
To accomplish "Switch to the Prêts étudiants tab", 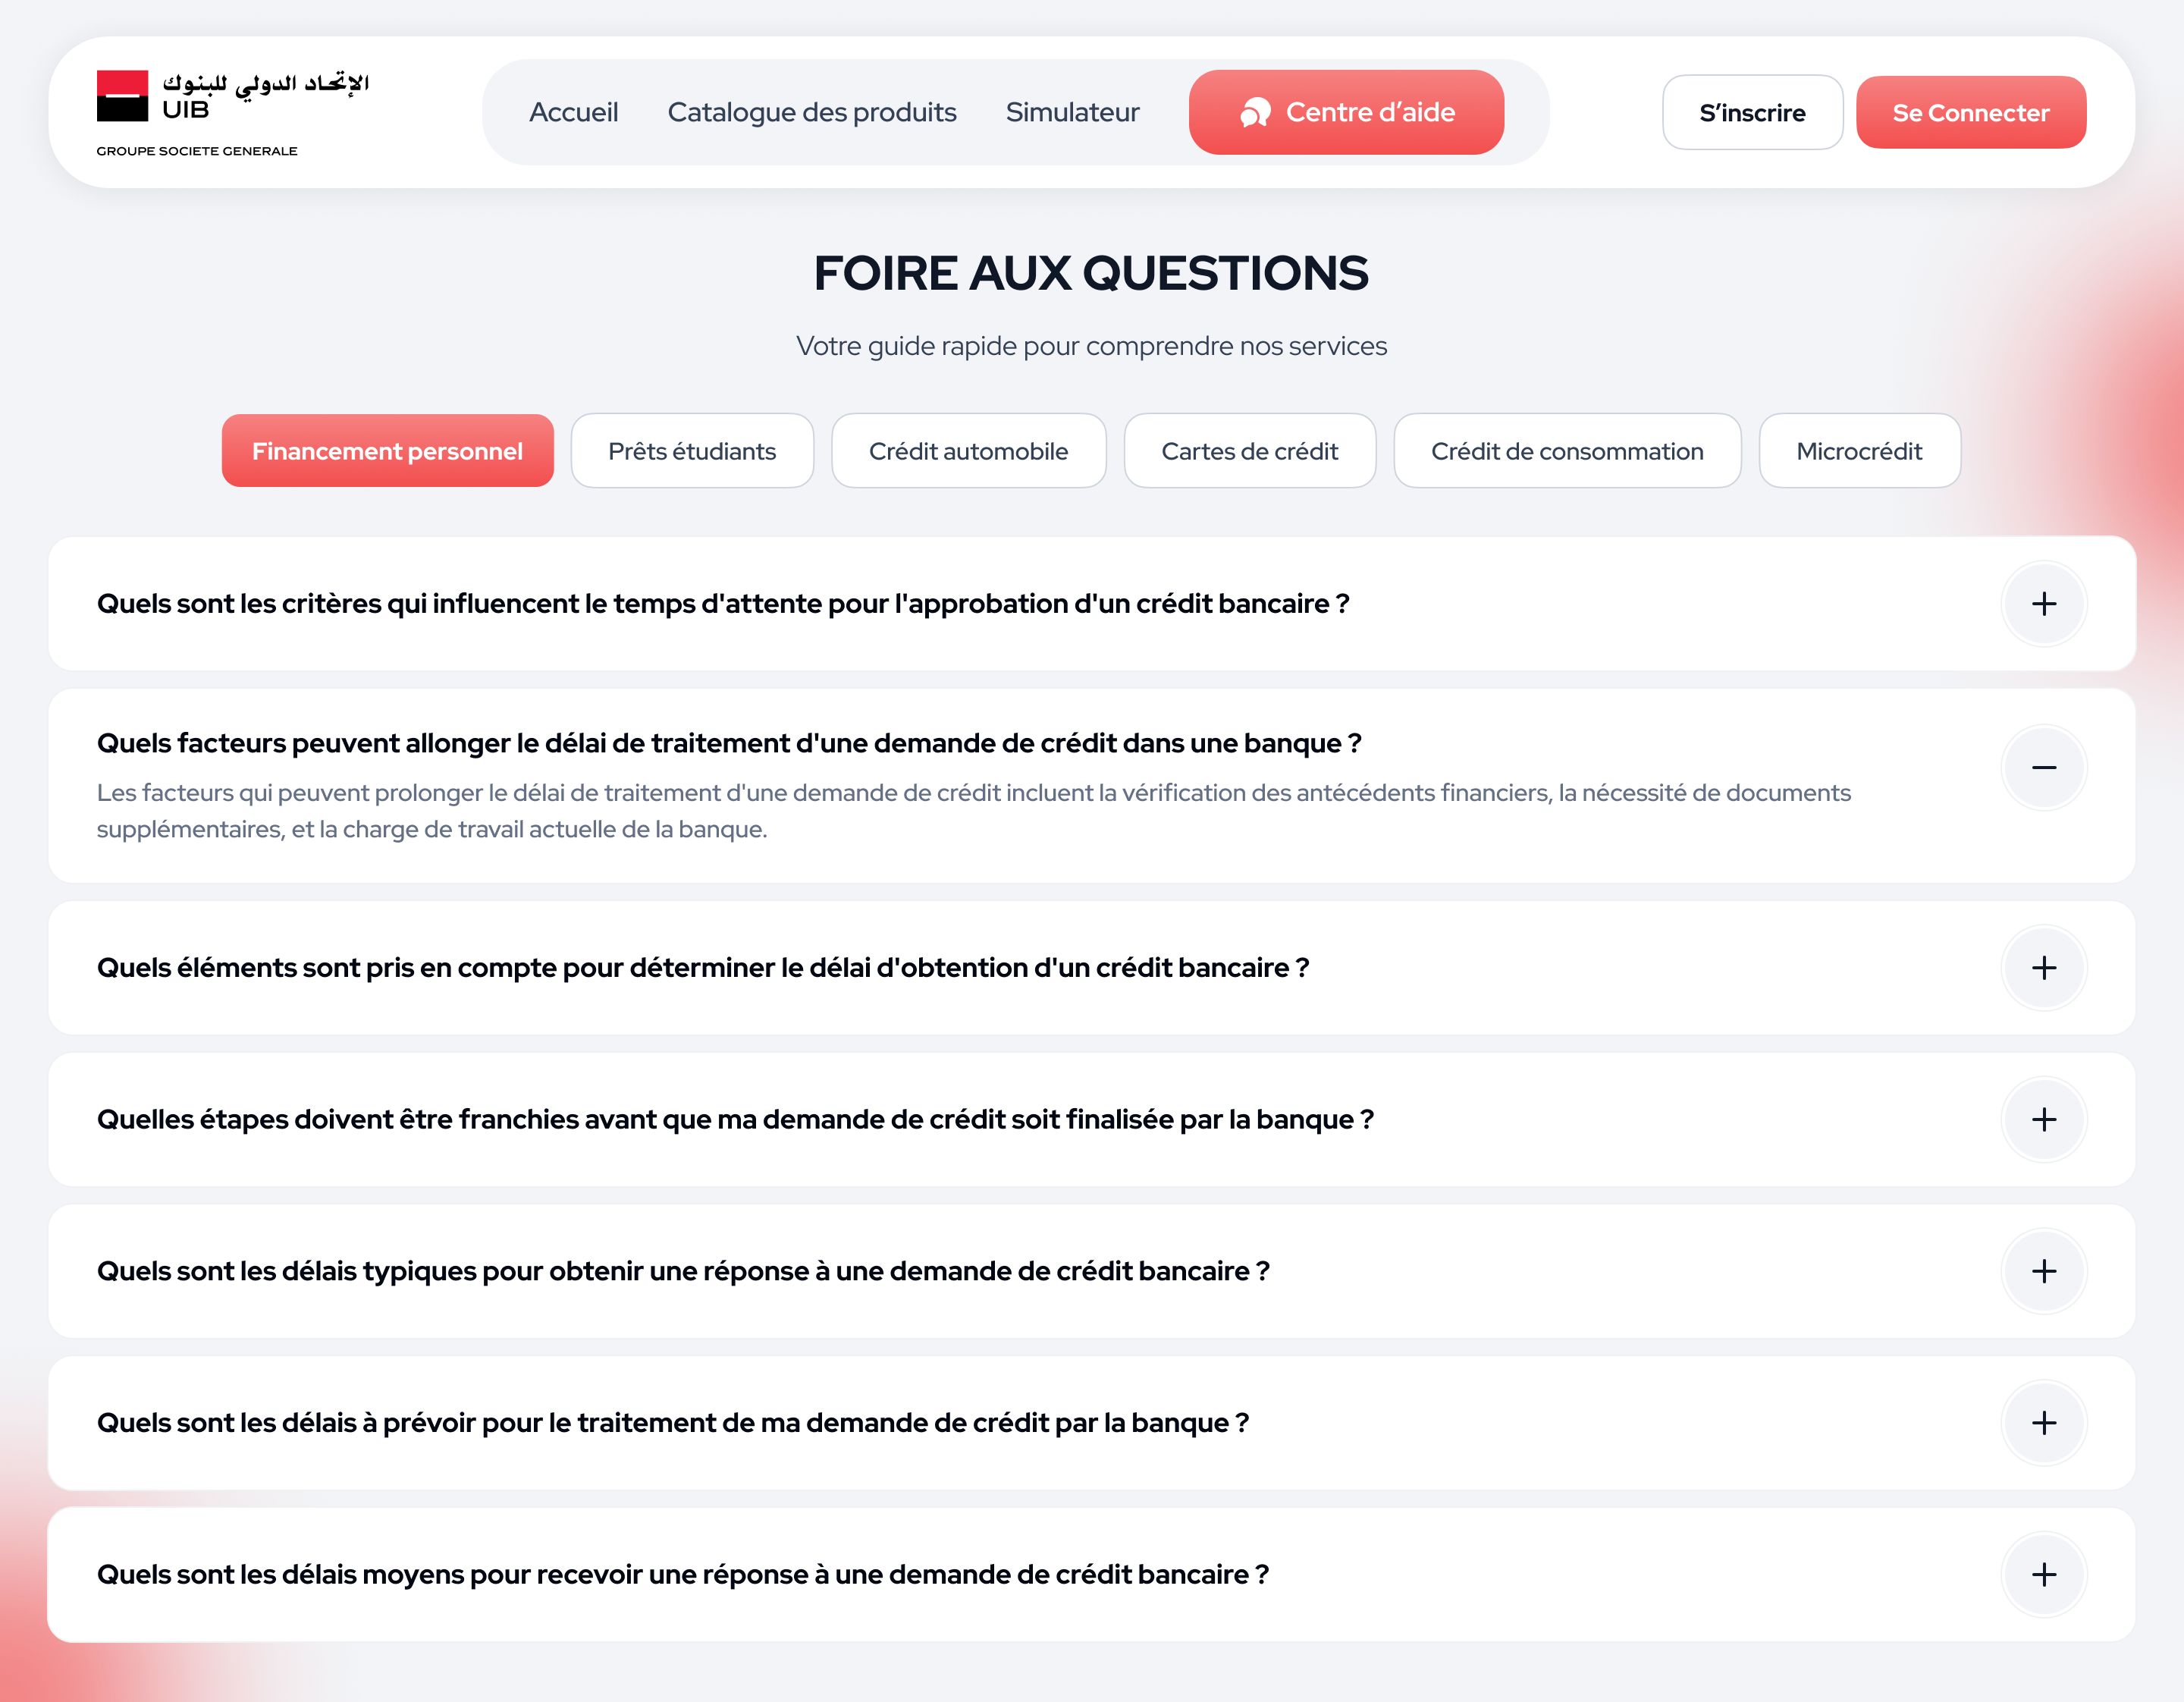I will coord(692,451).
